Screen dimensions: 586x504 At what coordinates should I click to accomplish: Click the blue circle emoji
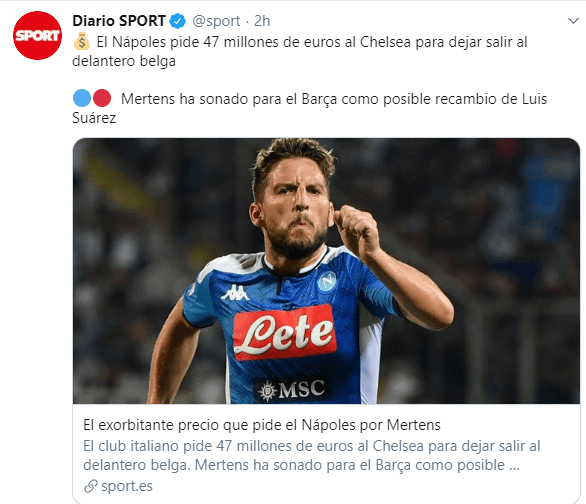(x=82, y=98)
